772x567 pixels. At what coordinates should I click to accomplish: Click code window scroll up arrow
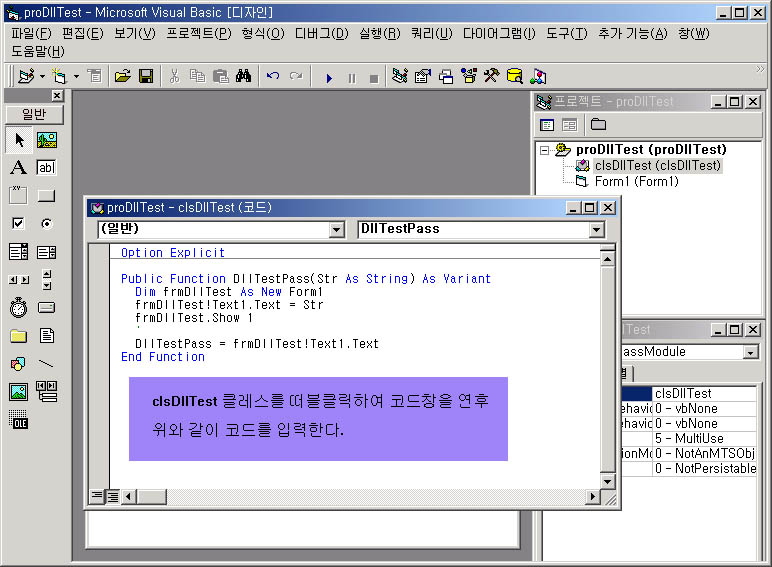click(x=608, y=259)
